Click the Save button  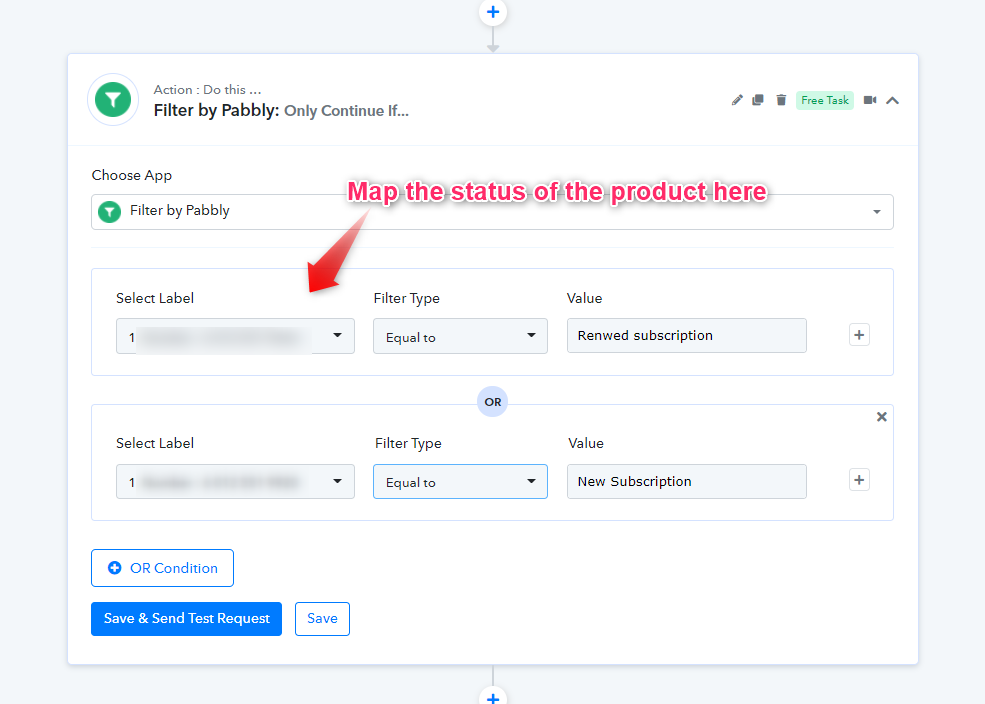click(322, 619)
